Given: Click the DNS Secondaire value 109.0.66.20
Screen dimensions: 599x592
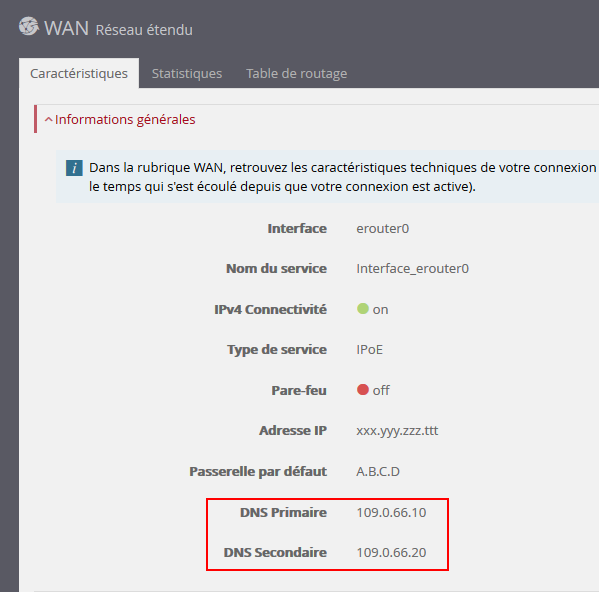Looking at the screenshot, I should pyautogui.click(x=391, y=553).
